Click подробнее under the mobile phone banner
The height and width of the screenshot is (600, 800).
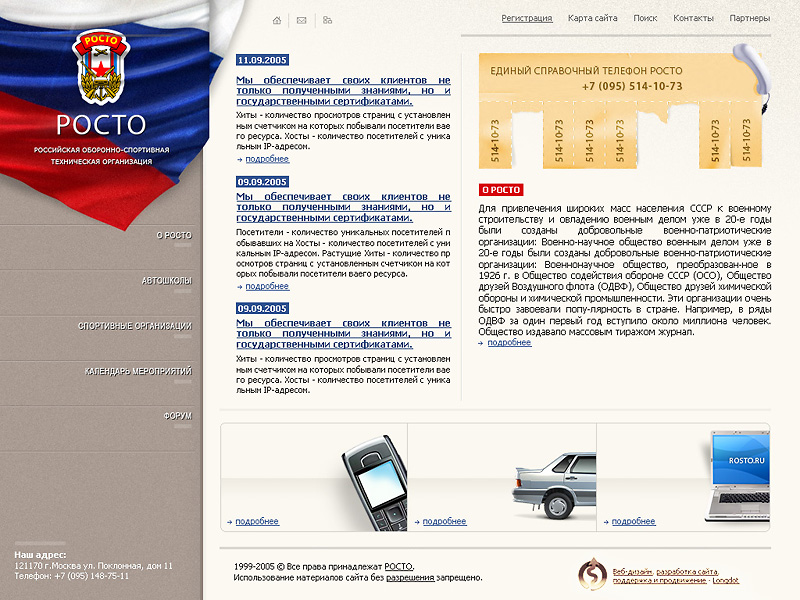pyautogui.click(x=257, y=521)
